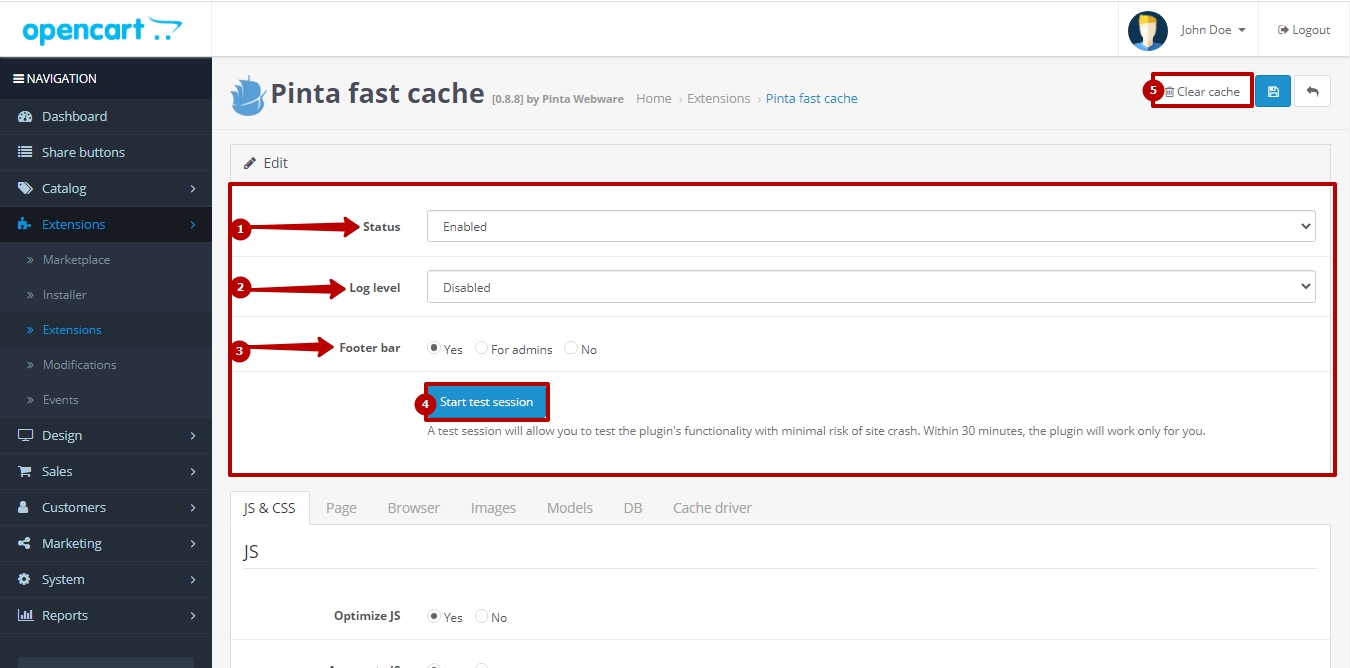The width and height of the screenshot is (1350, 668).
Task: Click the version label by Pinta Webware
Action: [558, 99]
